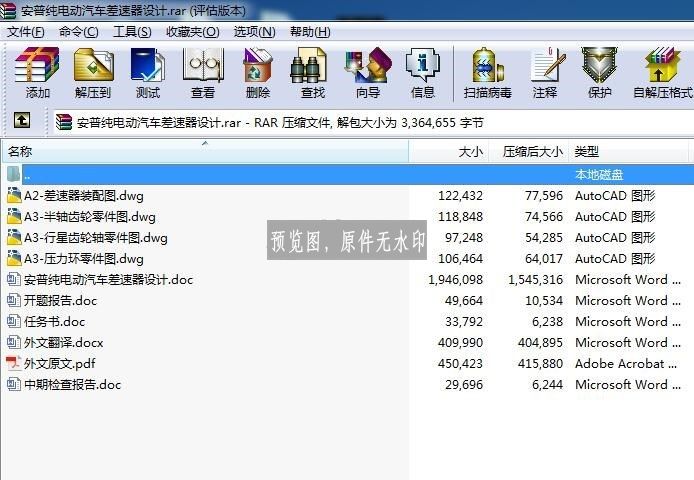Click the Word icon of 中期检查报告.doc
Viewport: 694px width, 480px height.
tap(14, 384)
